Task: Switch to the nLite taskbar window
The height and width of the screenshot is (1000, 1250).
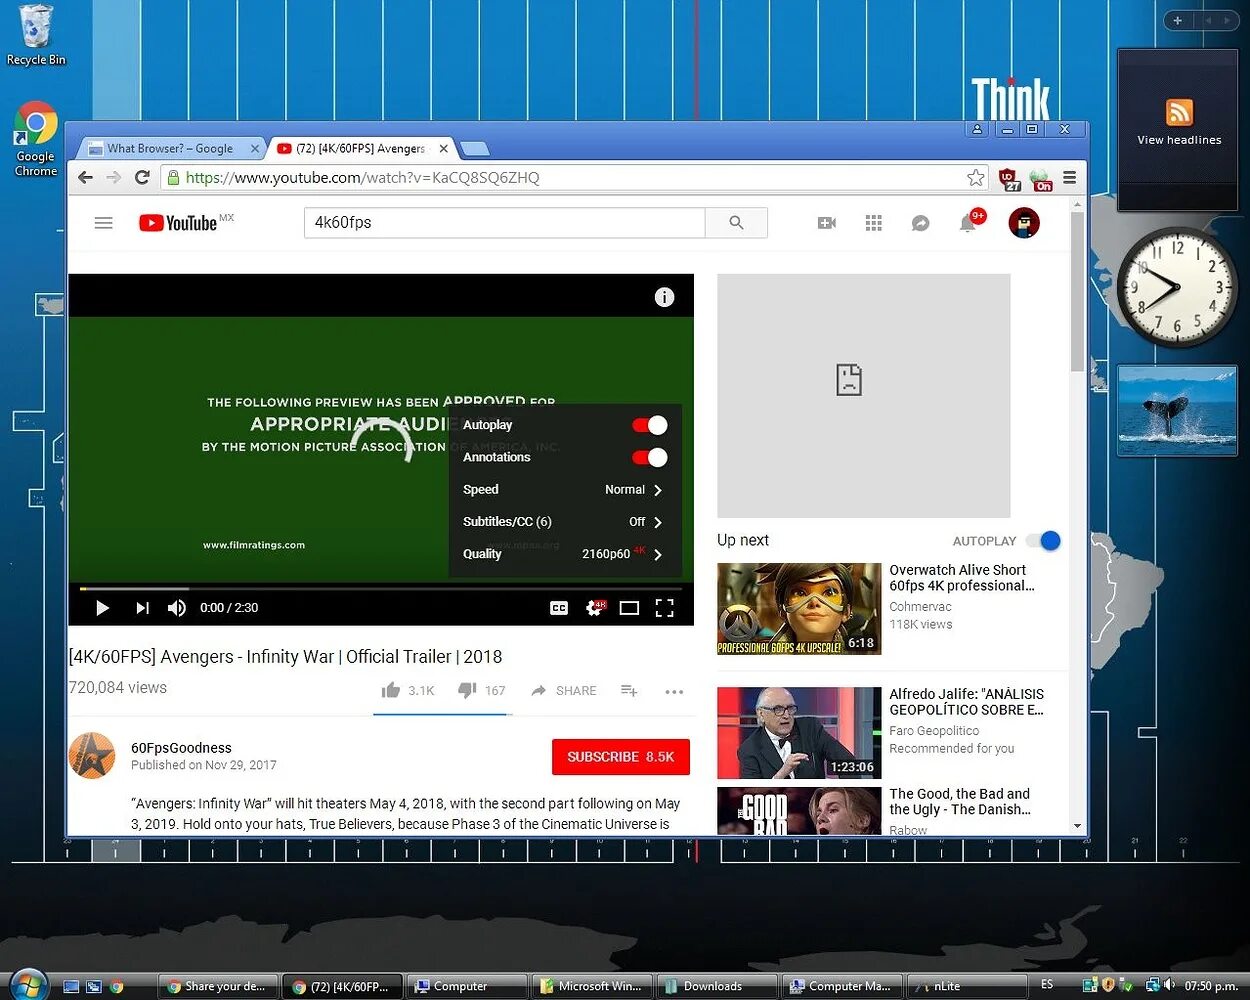Action: (x=967, y=986)
